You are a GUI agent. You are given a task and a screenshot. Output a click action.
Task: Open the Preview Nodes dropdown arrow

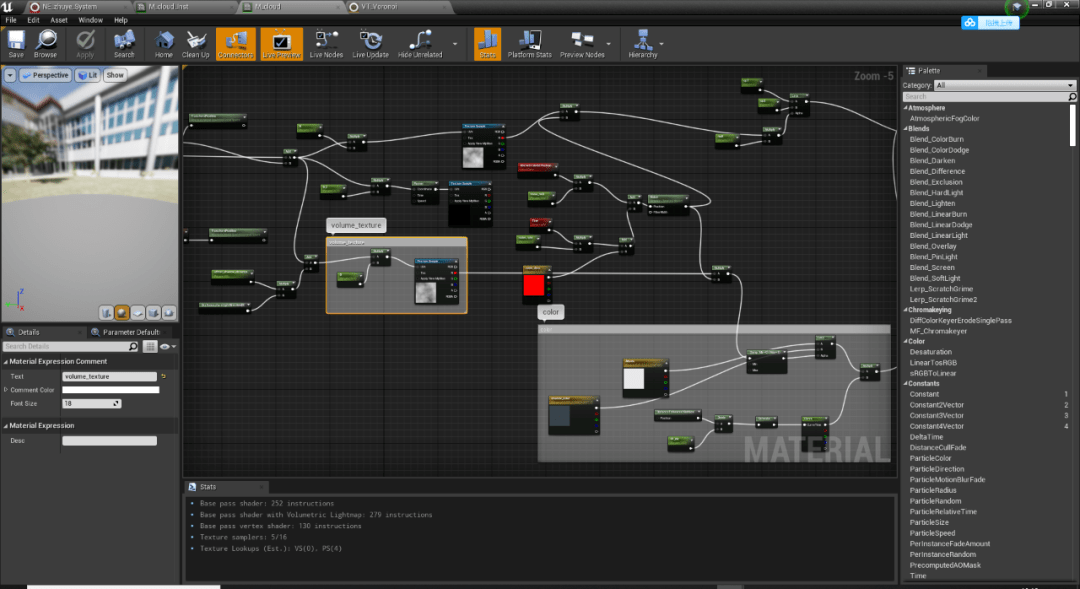[608, 44]
